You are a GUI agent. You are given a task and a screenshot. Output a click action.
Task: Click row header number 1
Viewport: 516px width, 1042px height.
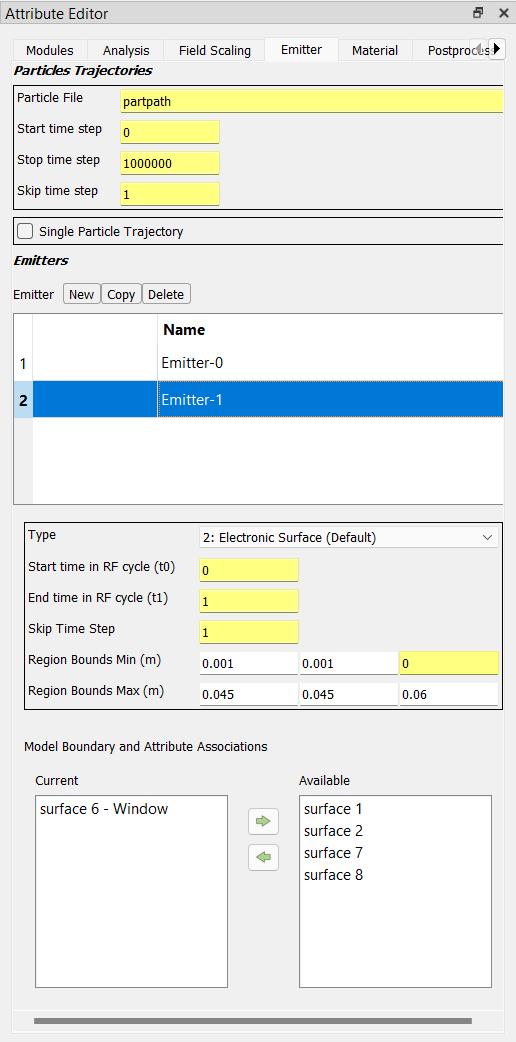click(x=23, y=364)
